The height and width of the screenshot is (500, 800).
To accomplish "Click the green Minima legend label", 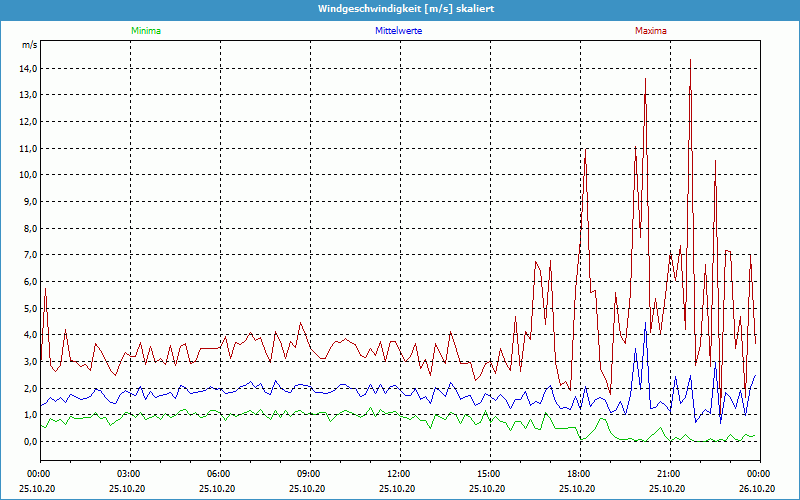I will click(145, 31).
